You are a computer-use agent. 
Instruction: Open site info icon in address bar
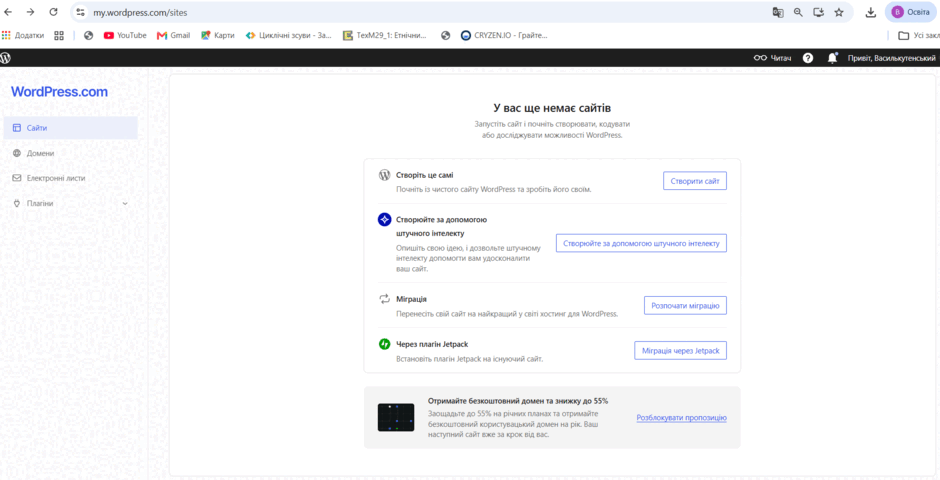[81, 12]
